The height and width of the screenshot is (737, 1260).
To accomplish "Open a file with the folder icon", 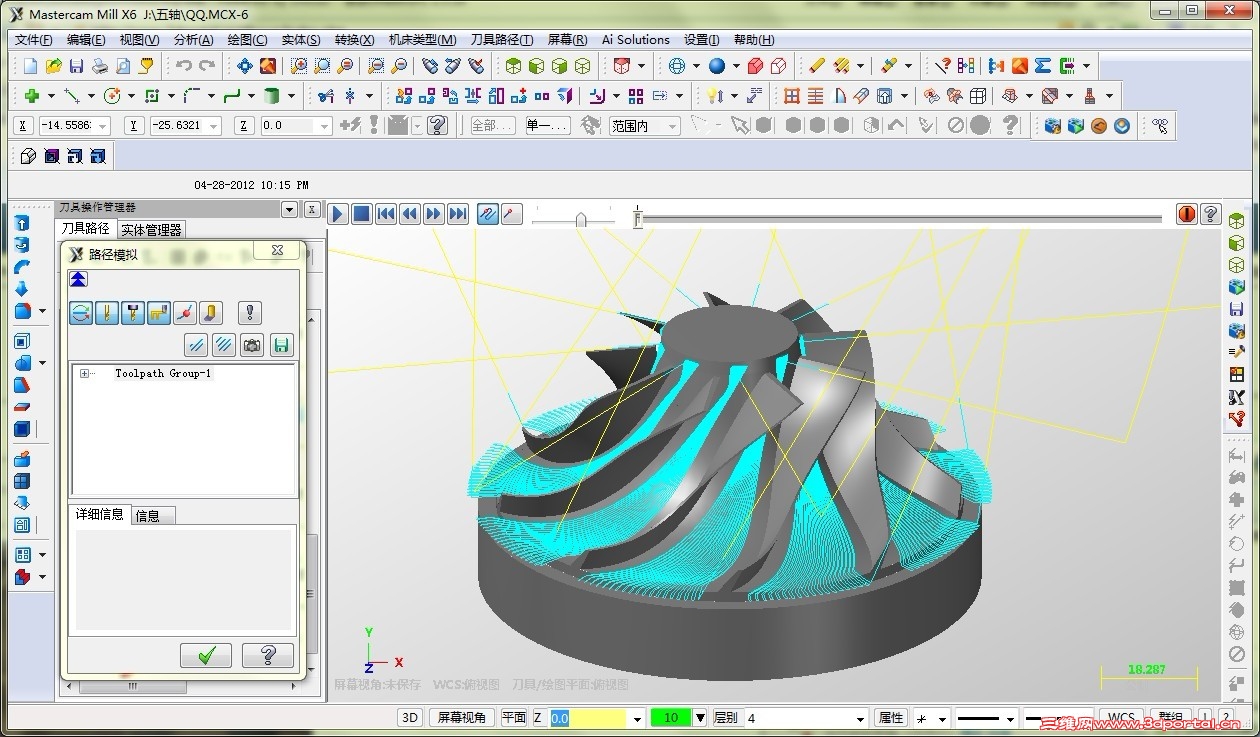I will pos(53,66).
